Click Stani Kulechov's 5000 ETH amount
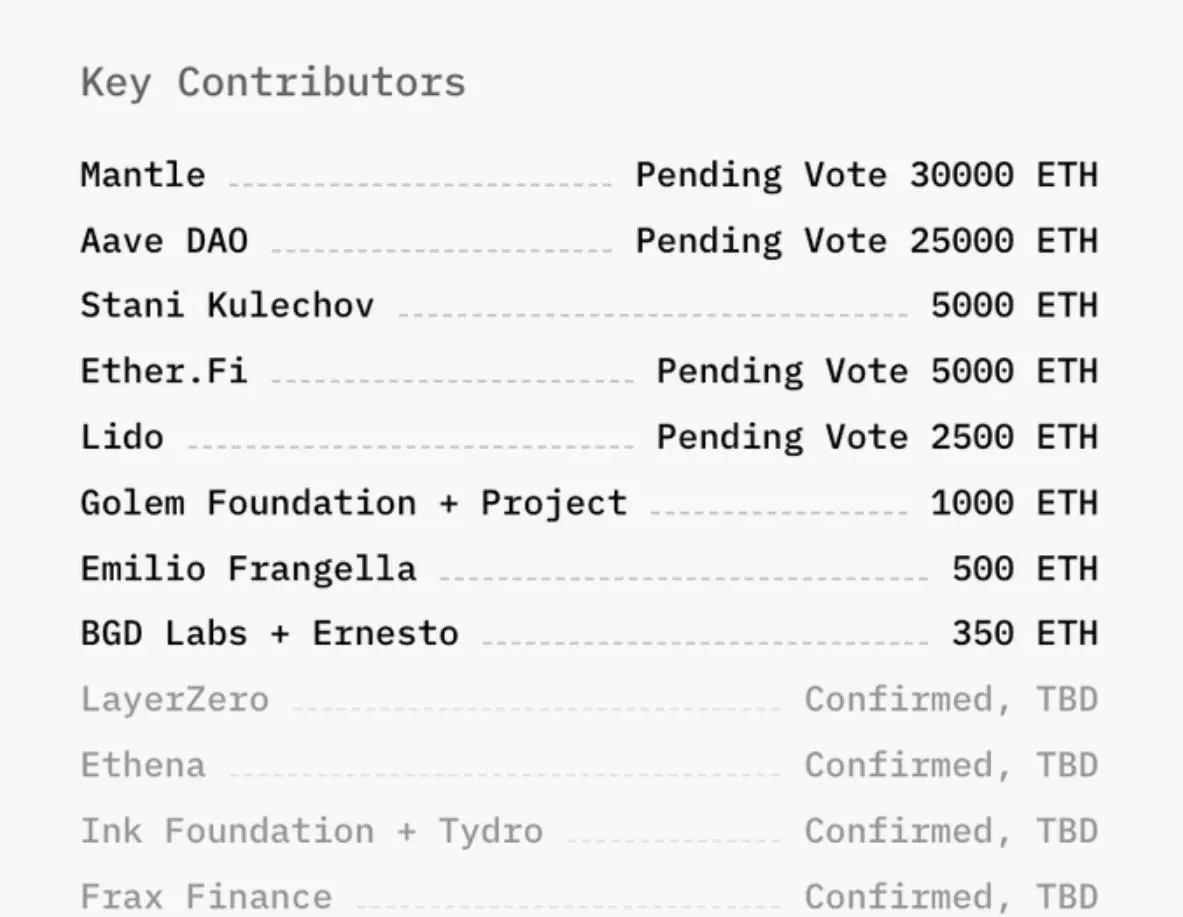This screenshot has height=917, width=1183. [1014, 306]
